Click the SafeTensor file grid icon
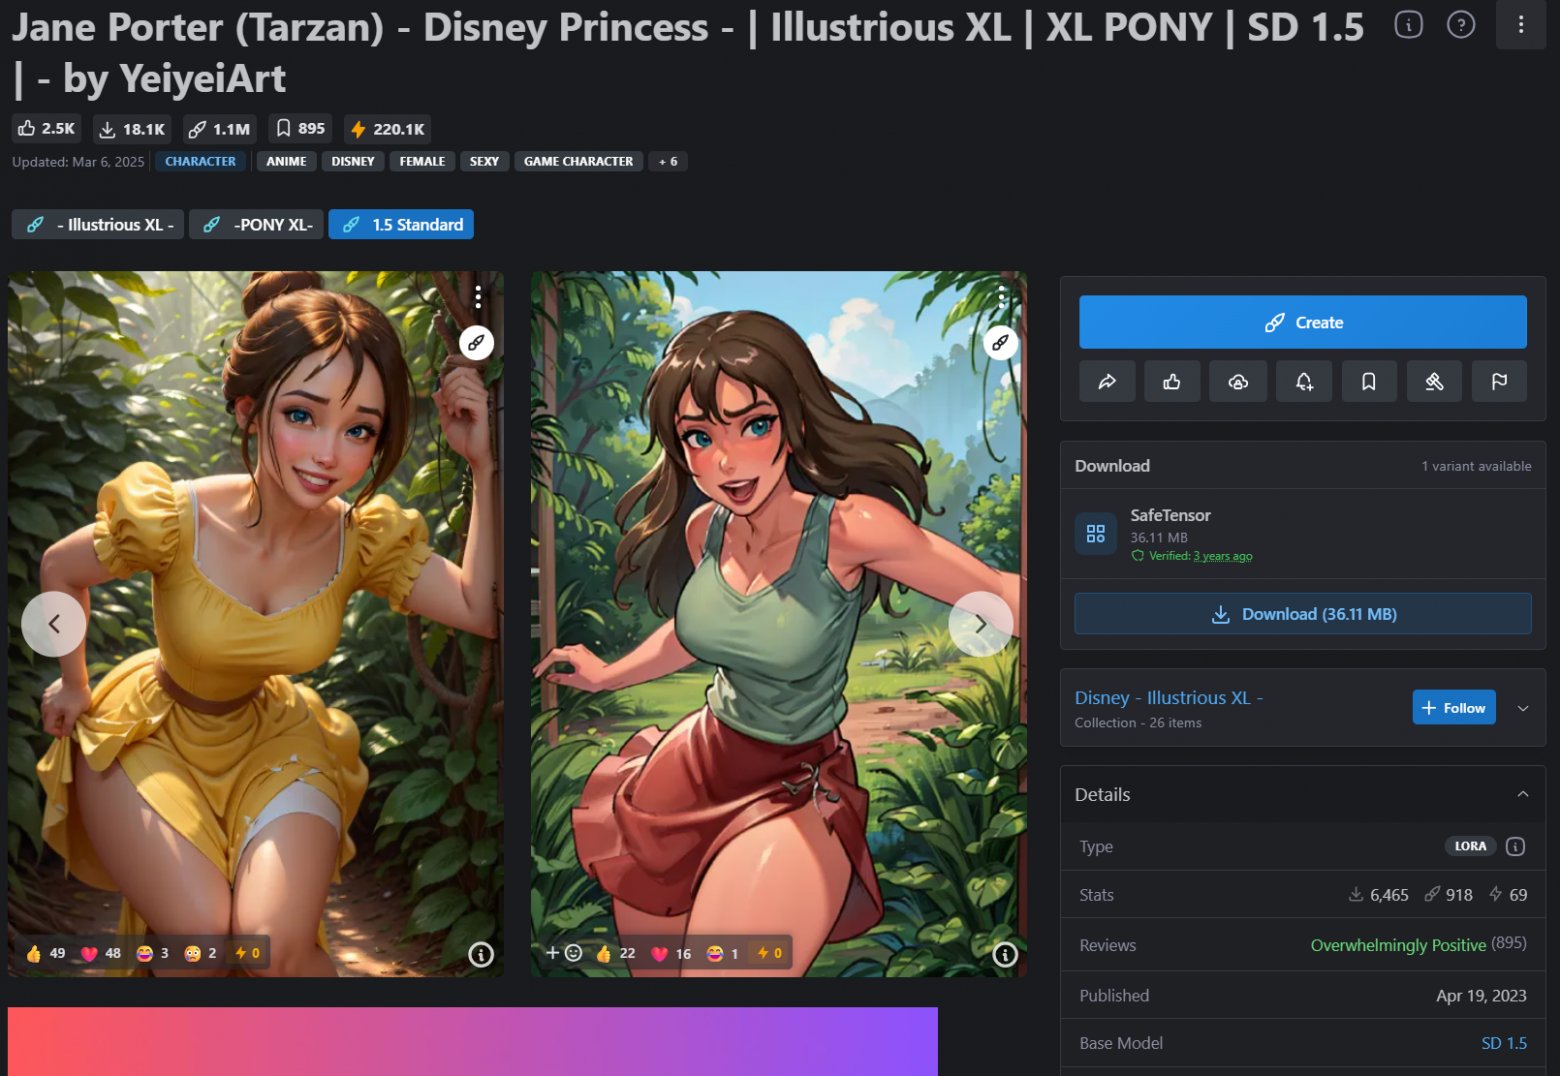 pos(1096,534)
